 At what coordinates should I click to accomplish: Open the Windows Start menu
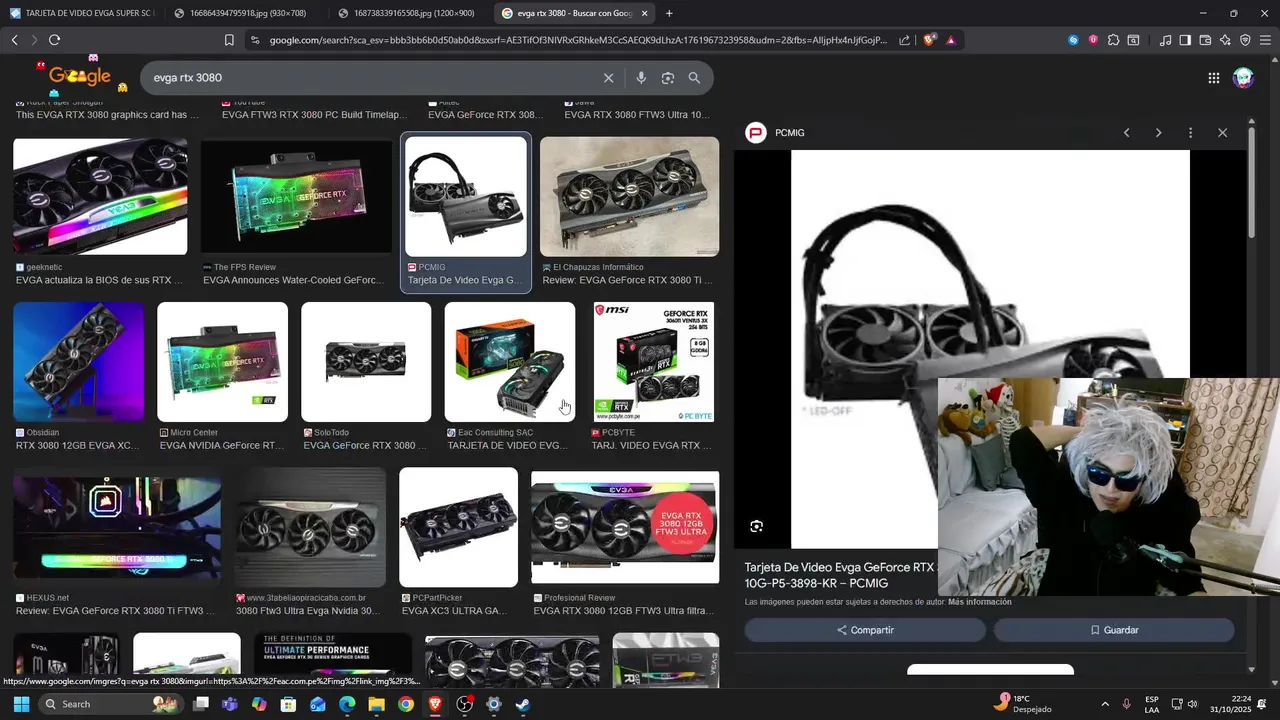coord(21,704)
